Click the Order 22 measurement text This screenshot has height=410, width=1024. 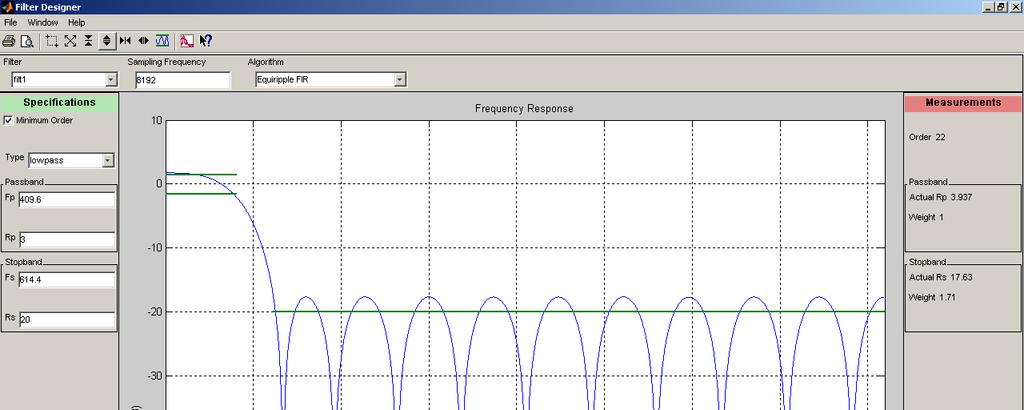click(927, 137)
